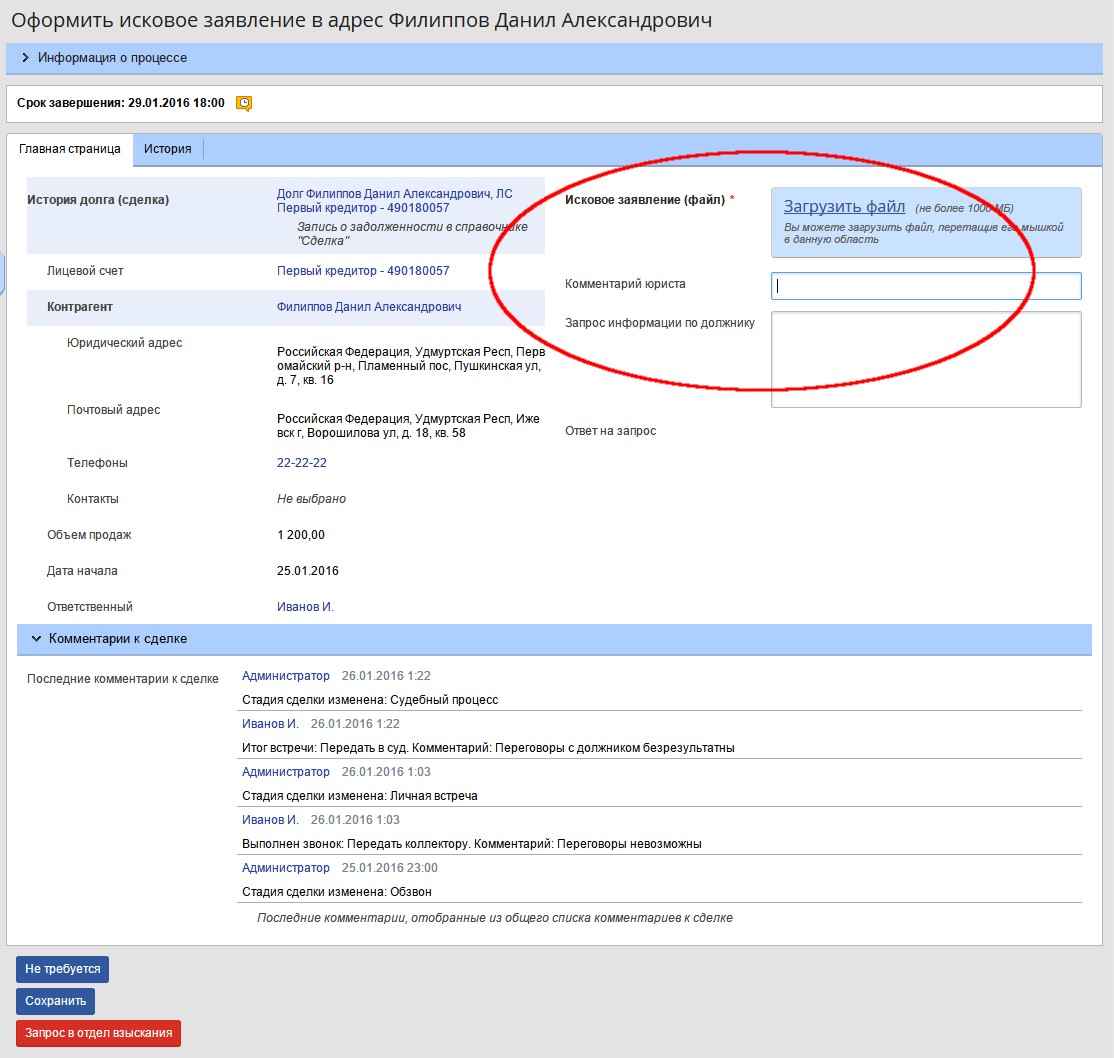Click the left edge side panel handle

3,272
